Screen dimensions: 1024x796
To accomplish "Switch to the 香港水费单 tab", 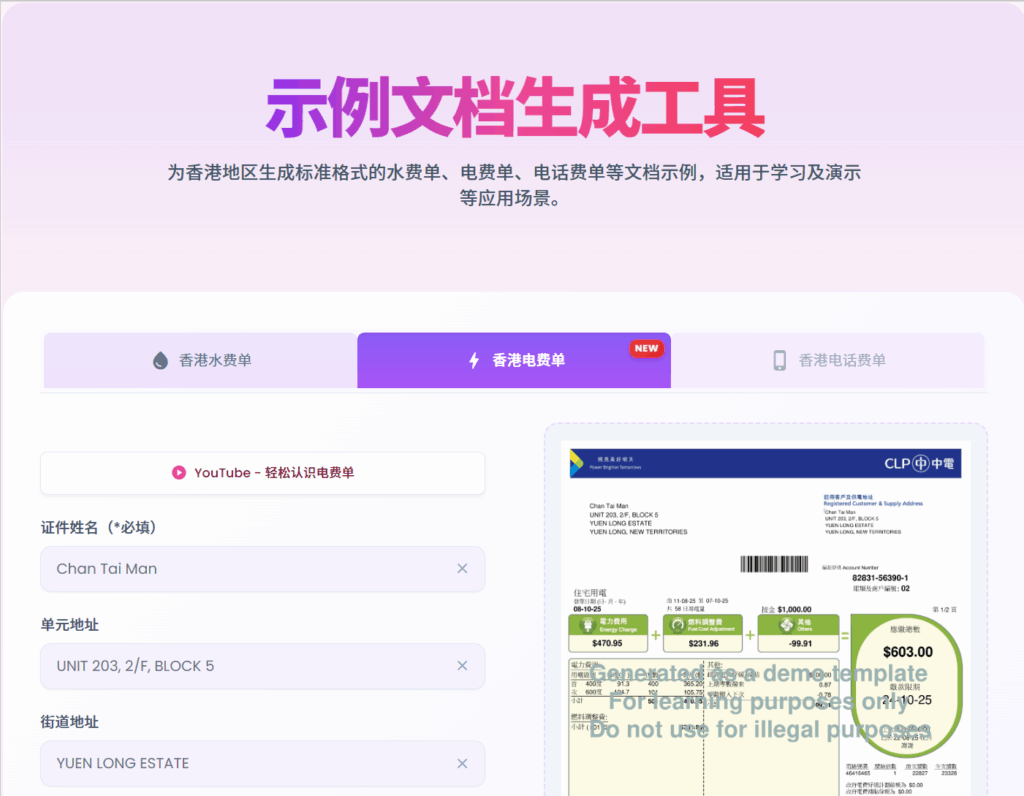I will pos(200,360).
